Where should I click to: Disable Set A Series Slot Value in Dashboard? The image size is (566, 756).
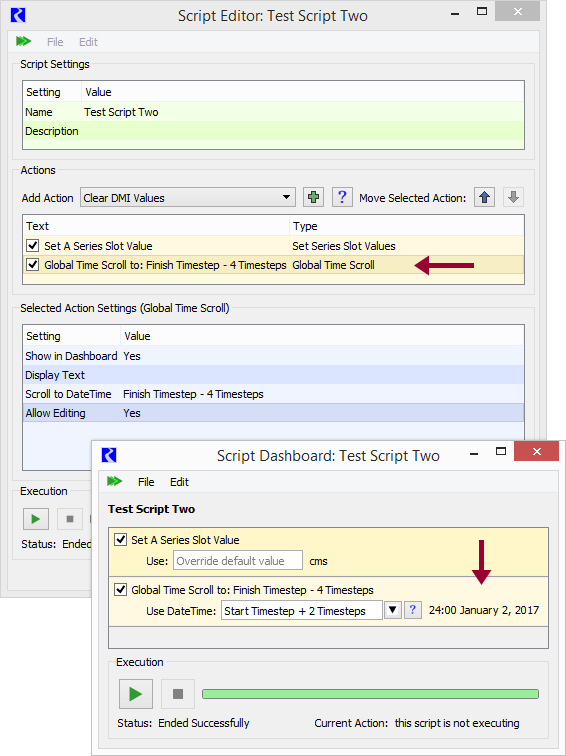click(121, 540)
